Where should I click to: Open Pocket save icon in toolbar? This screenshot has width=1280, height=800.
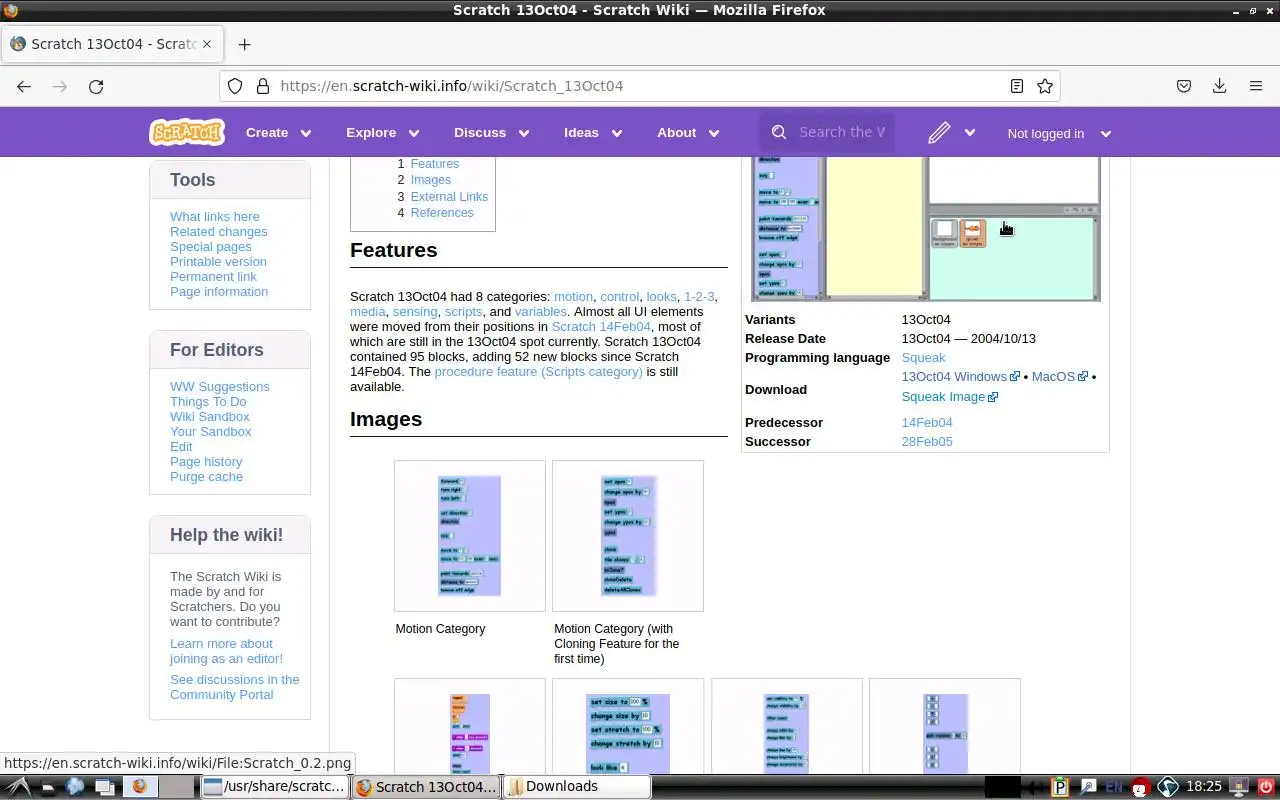pyautogui.click(x=1184, y=86)
